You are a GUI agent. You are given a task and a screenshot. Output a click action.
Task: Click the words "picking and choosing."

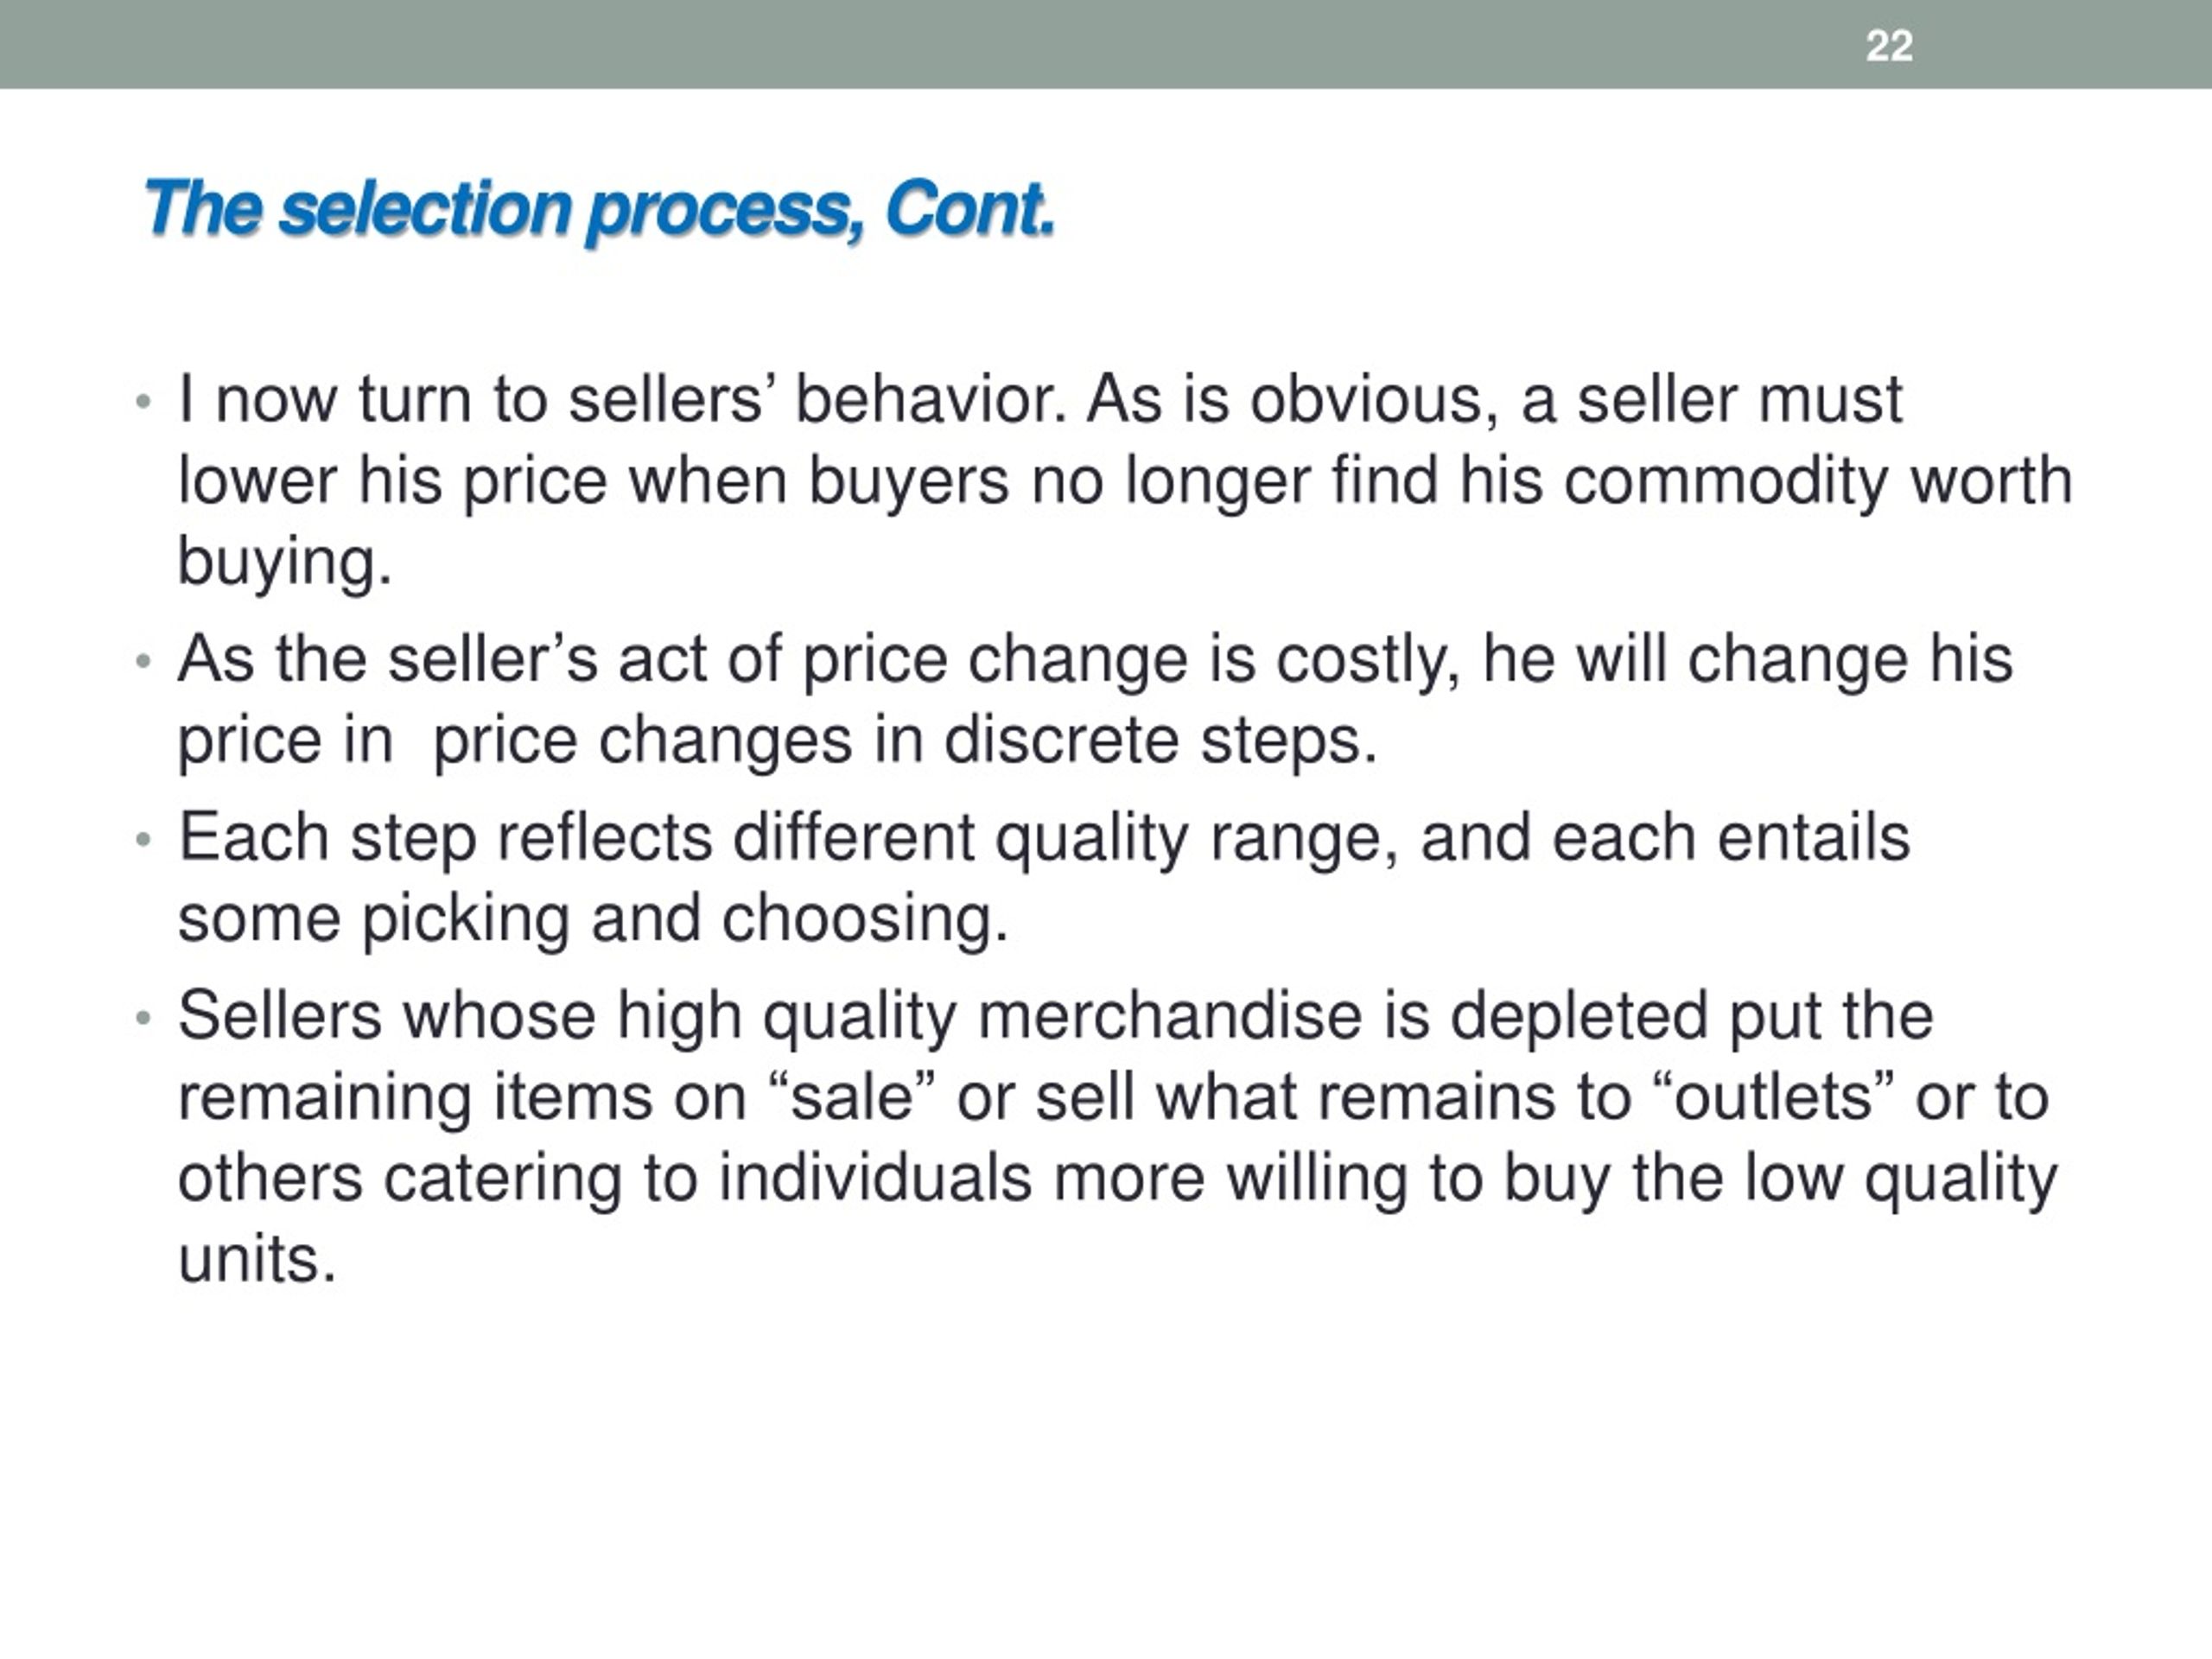coord(685,919)
